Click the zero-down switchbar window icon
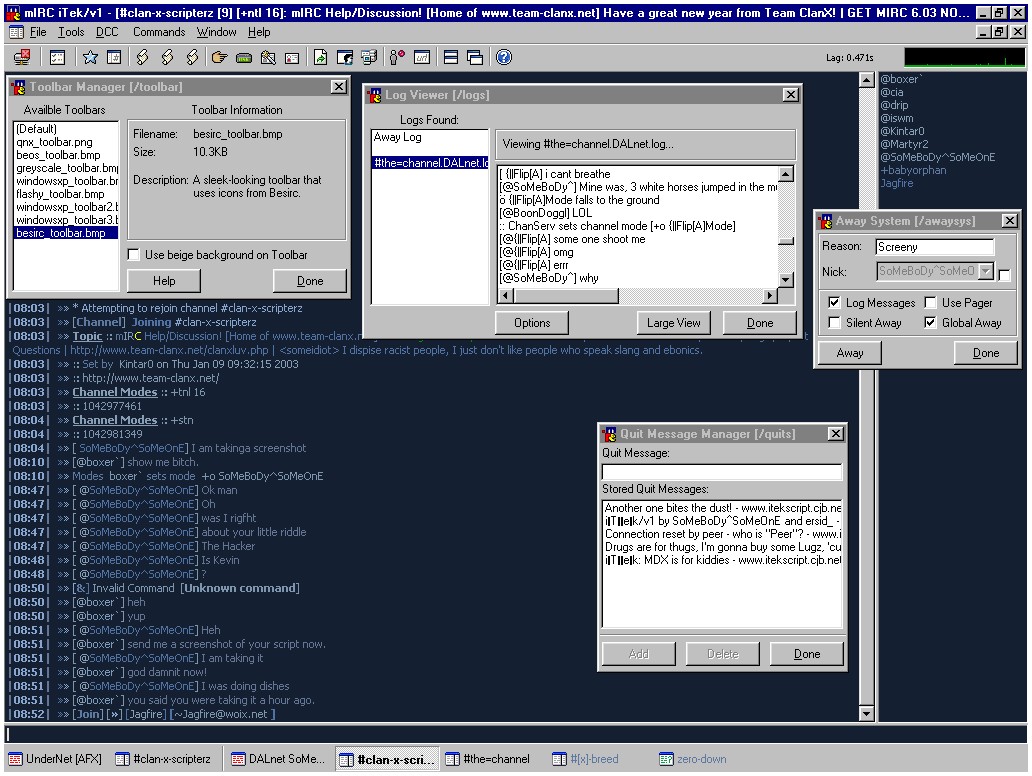1032x776 pixels. (666, 760)
